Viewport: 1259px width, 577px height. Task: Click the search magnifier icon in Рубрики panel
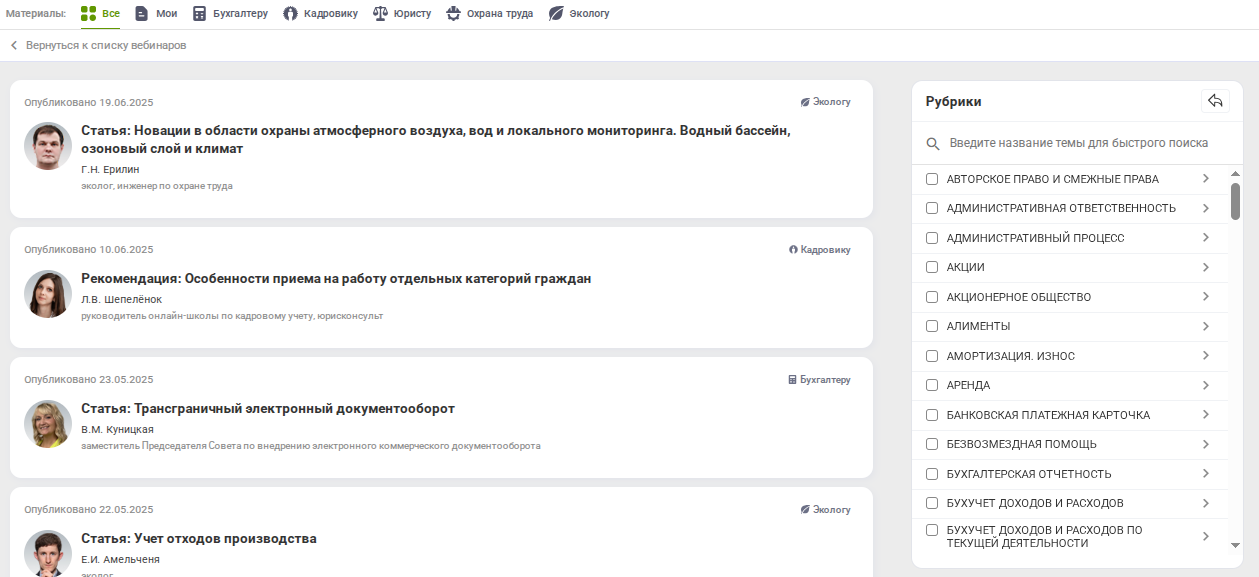coord(932,143)
